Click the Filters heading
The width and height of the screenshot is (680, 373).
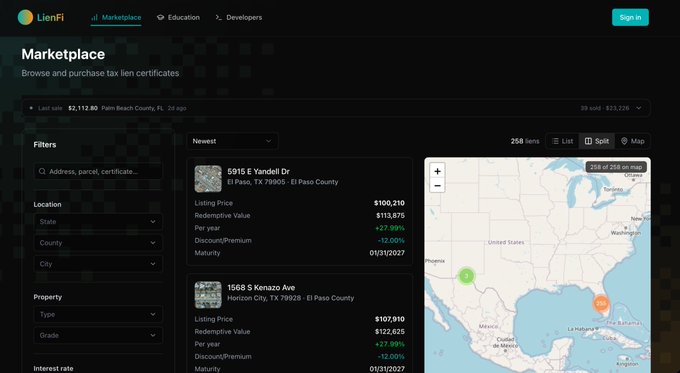click(x=45, y=144)
